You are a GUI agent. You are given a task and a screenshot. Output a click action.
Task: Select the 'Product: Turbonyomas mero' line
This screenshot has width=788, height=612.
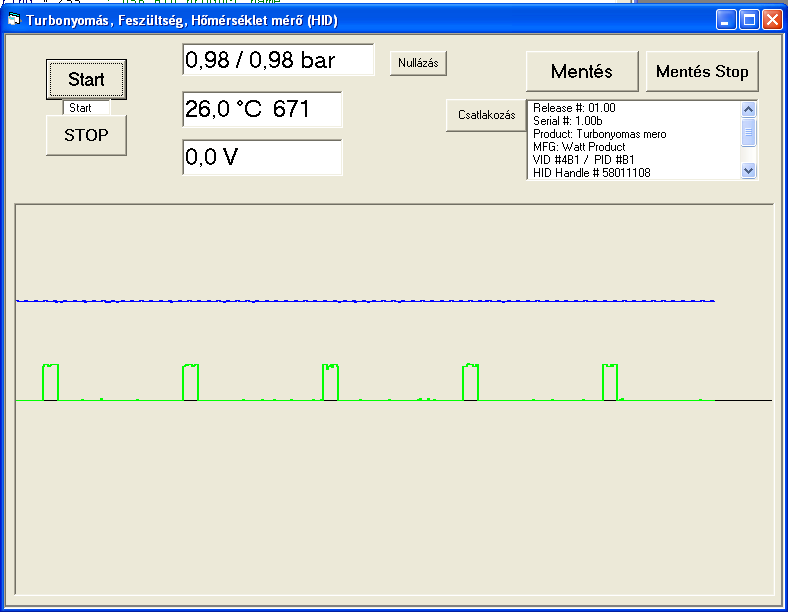600,134
